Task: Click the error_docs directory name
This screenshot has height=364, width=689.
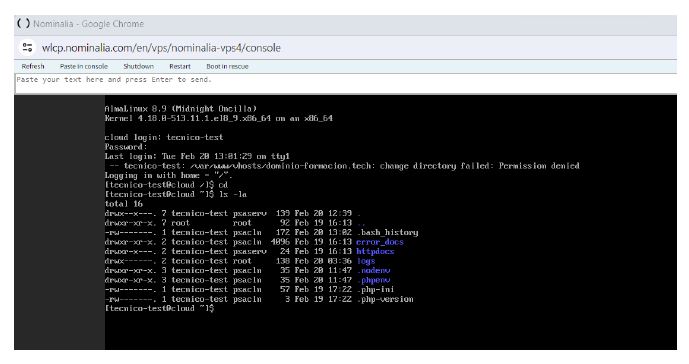Action: click(x=380, y=242)
